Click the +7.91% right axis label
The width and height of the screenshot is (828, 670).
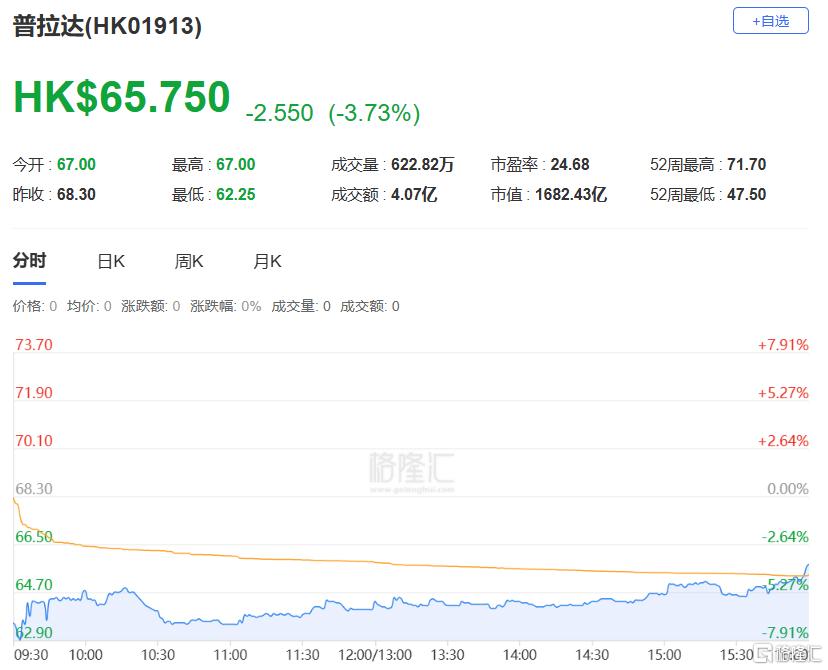783,345
